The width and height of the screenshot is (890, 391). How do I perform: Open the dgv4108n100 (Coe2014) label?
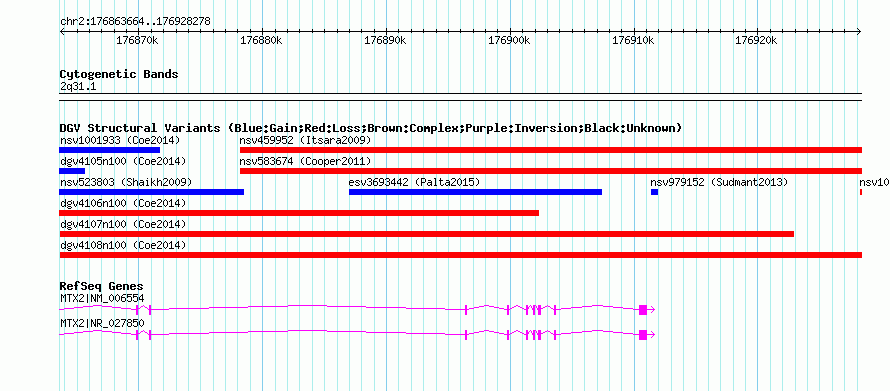point(123,245)
